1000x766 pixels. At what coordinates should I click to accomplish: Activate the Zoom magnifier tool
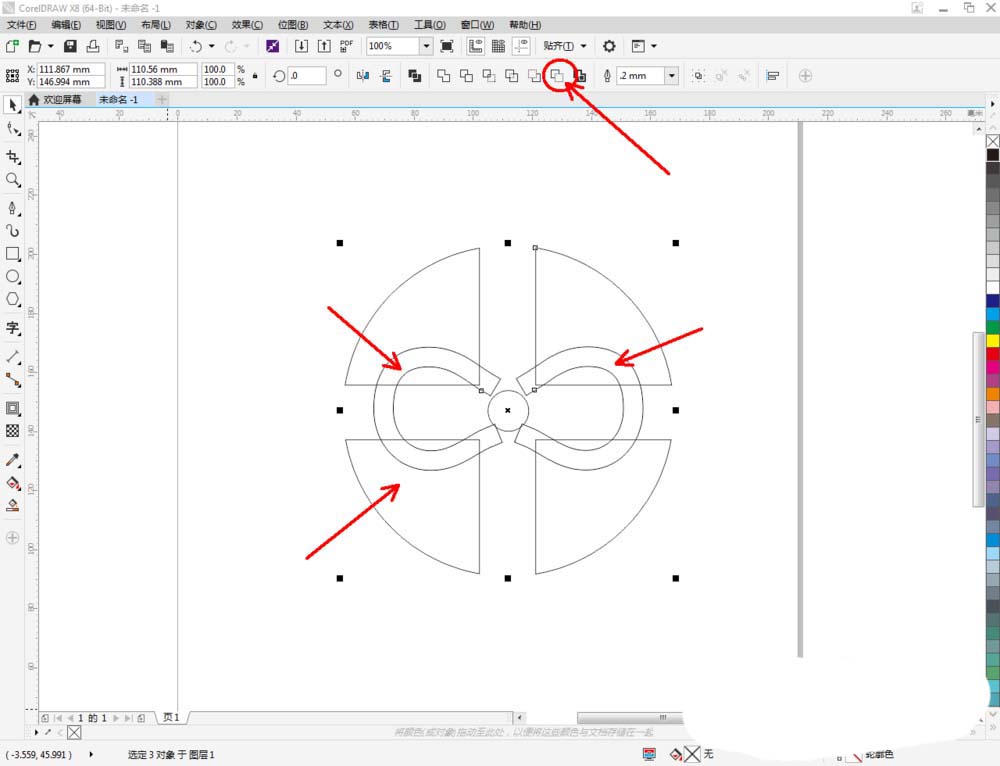pyautogui.click(x=12, y=180)
